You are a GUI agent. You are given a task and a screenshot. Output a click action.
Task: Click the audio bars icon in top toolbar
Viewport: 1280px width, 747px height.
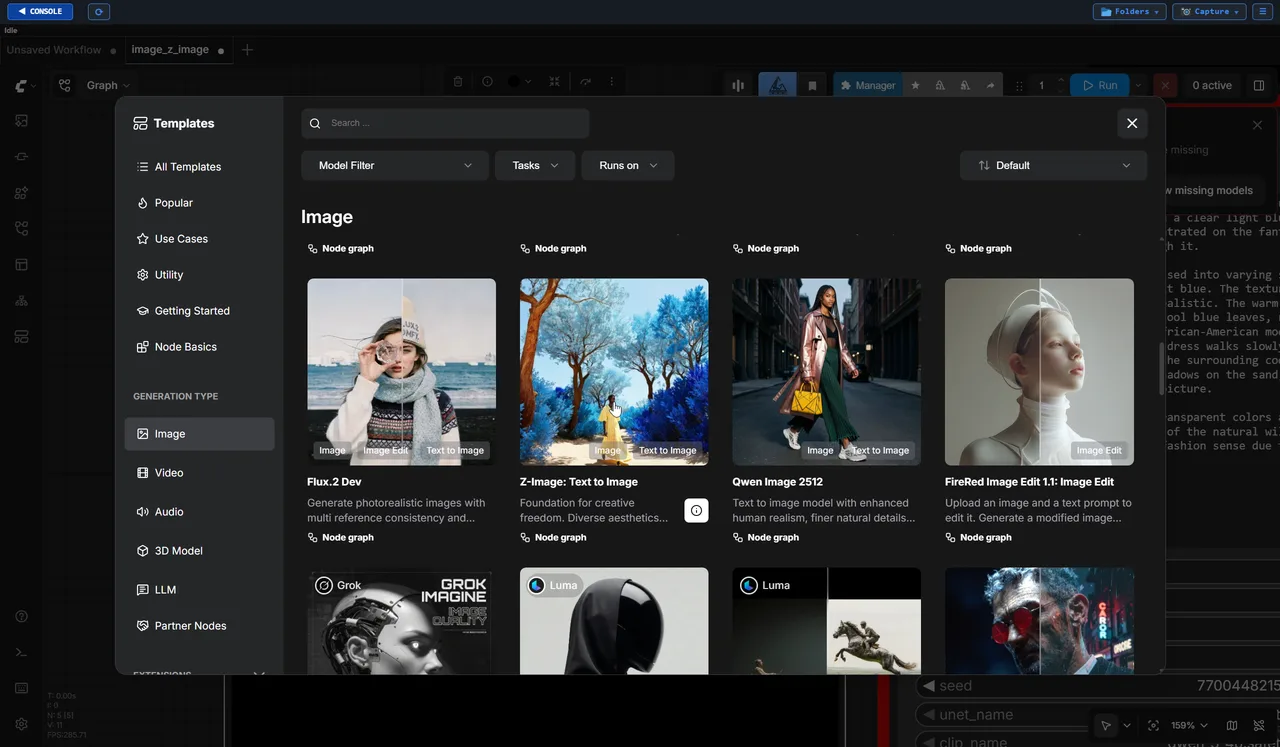point(738,86)
